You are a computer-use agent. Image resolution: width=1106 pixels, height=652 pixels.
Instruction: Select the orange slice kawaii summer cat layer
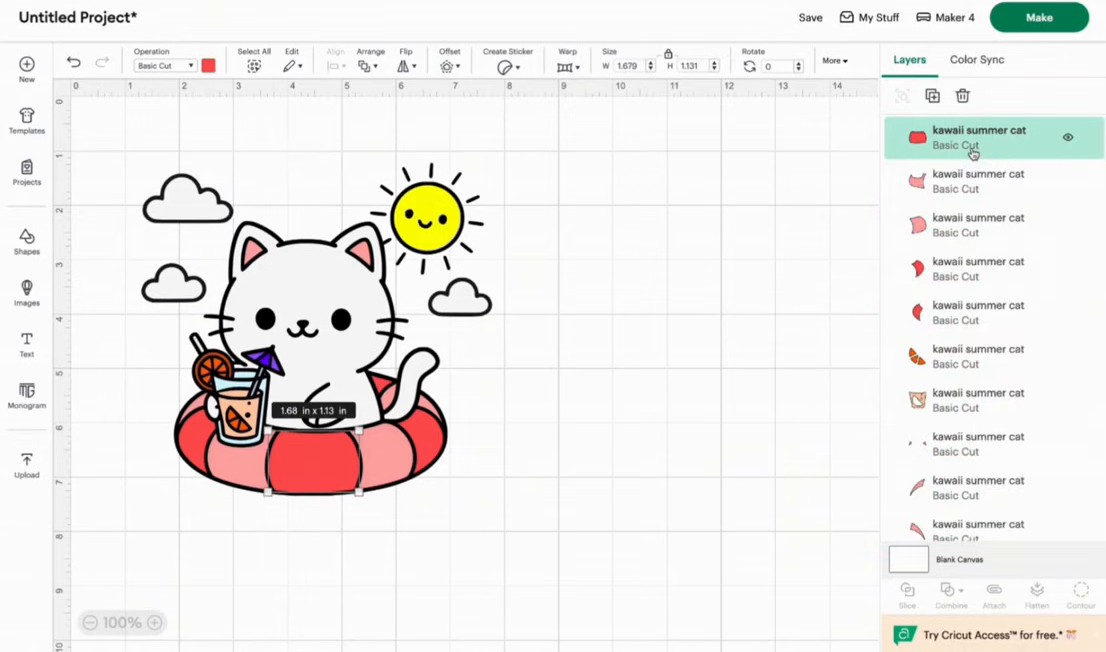coord(993,356)
